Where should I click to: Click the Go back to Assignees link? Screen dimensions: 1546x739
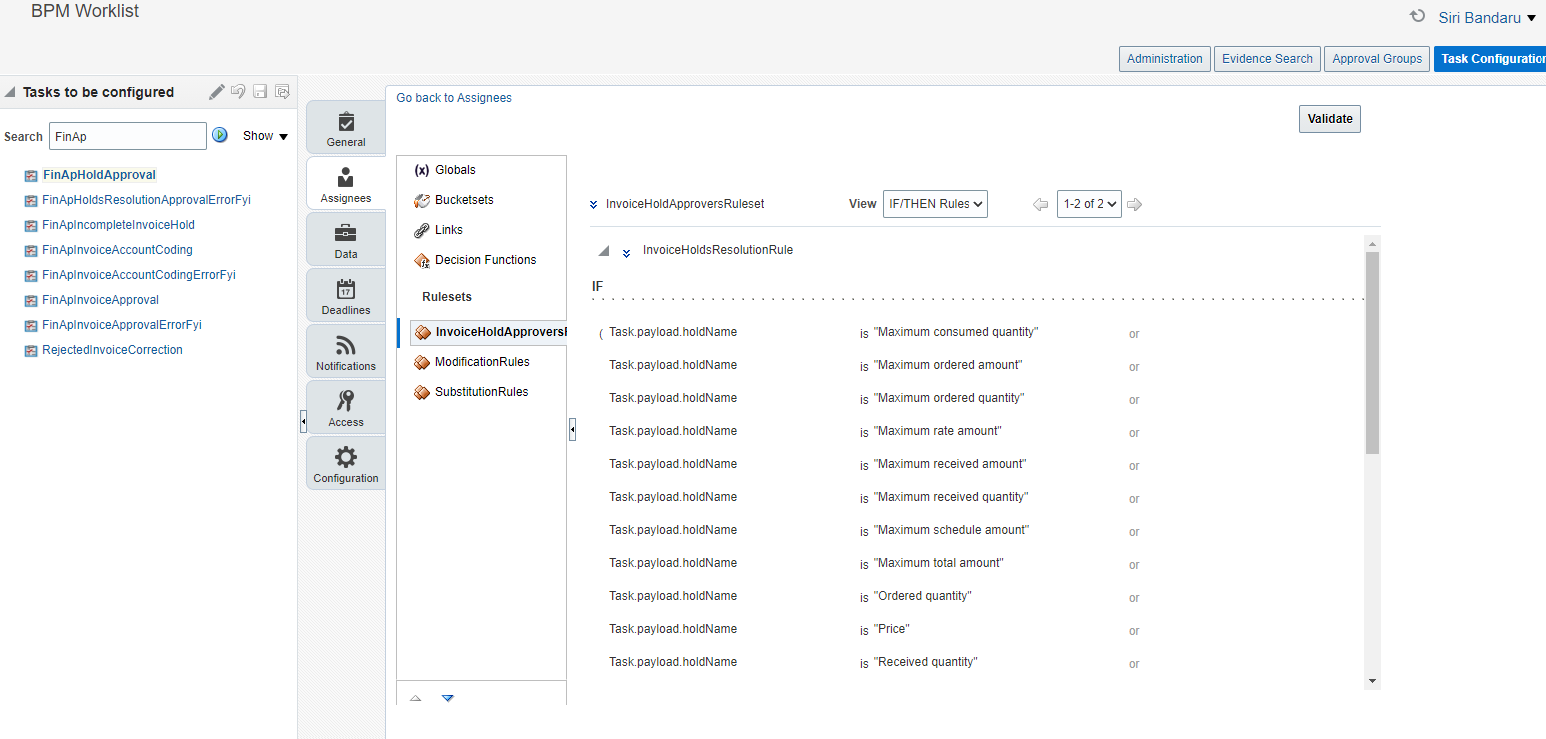pos(453,97)
